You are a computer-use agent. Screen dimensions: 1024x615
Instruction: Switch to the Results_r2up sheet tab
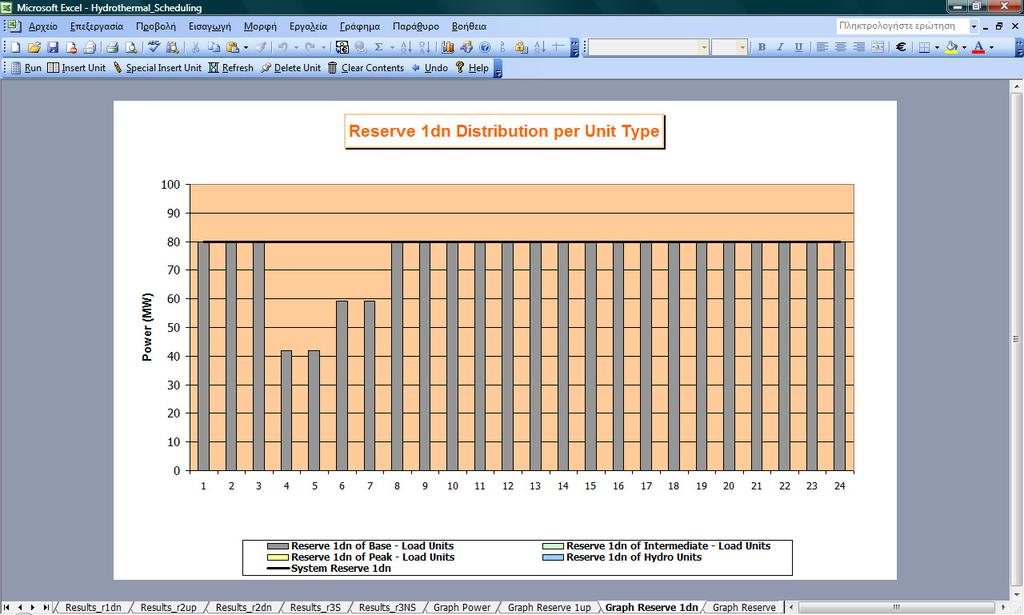point(168,607)
